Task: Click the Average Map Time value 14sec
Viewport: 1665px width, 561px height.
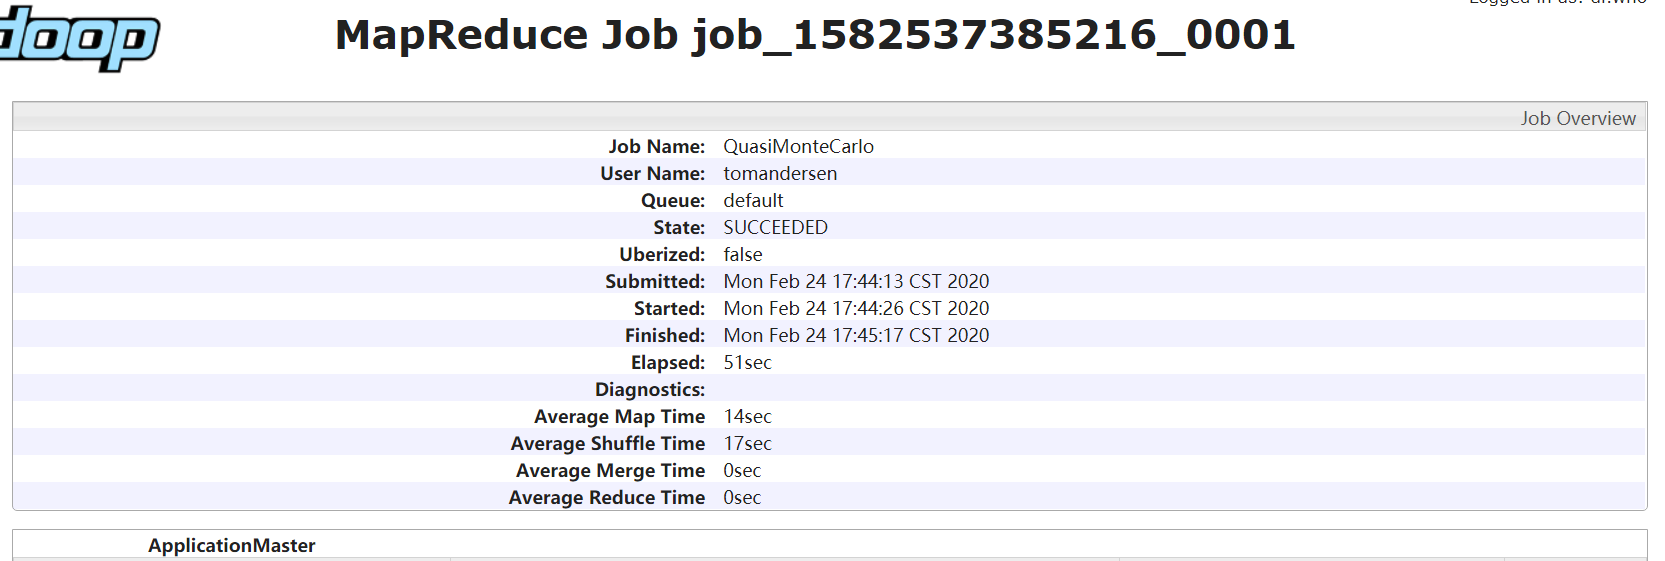Action: point(747,416)
